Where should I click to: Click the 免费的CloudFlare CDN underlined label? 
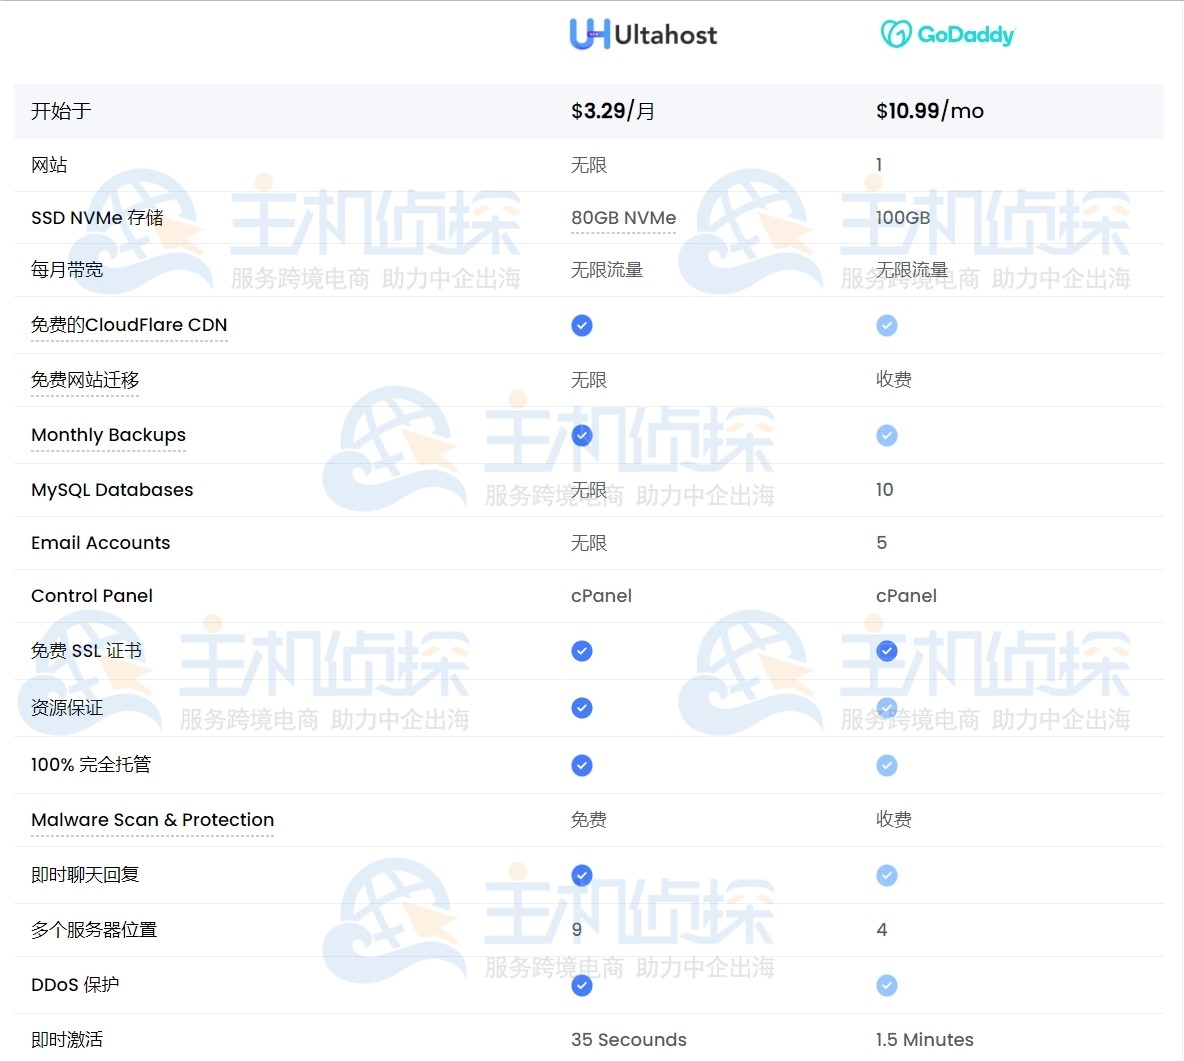pyautogui.click(x=129, y=325)
